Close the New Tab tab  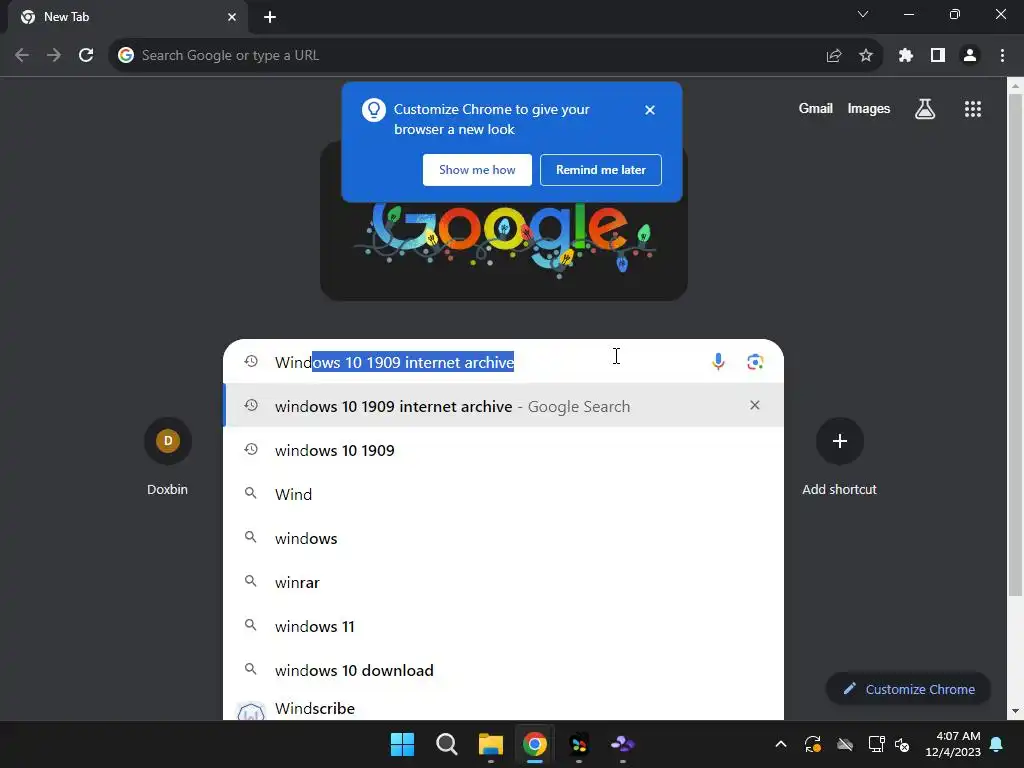point(232,17)
